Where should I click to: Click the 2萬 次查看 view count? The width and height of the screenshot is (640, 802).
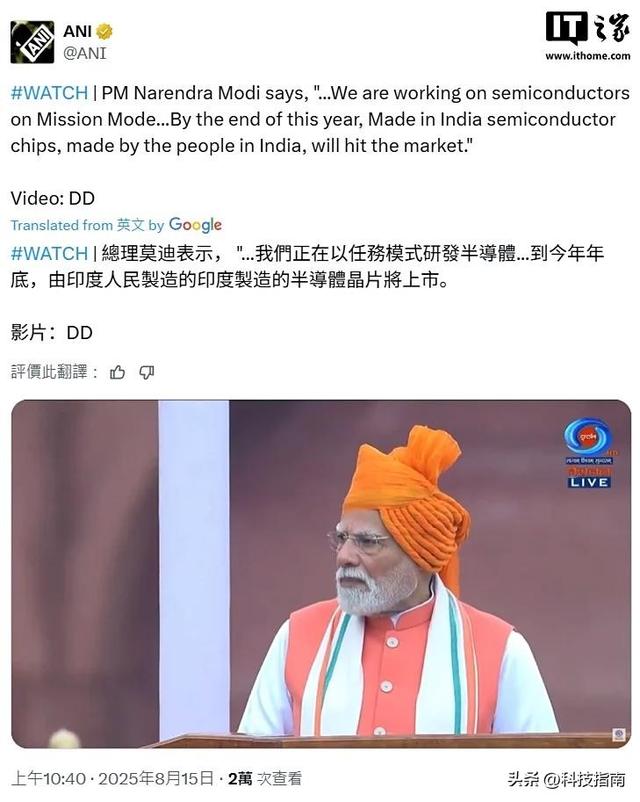point(264,779)
